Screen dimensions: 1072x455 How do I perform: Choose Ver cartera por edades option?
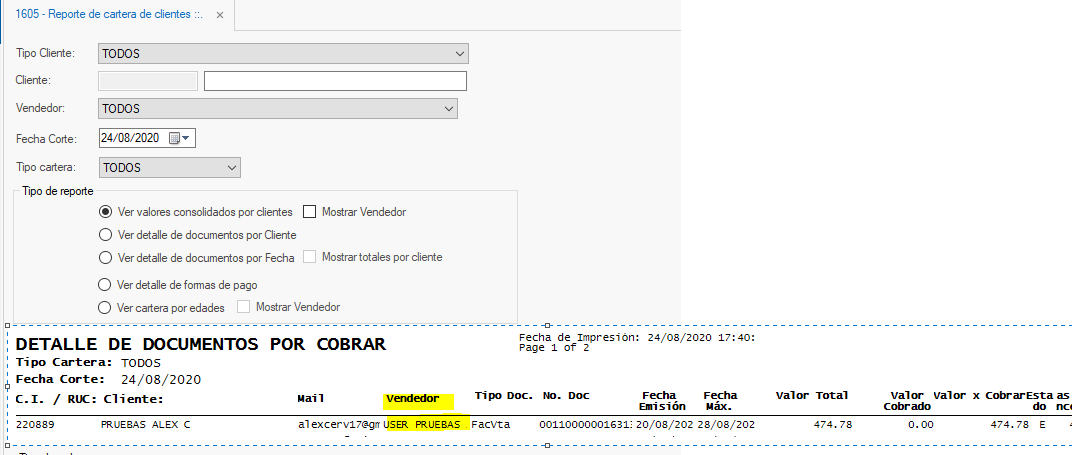click(x=105, y=308)
